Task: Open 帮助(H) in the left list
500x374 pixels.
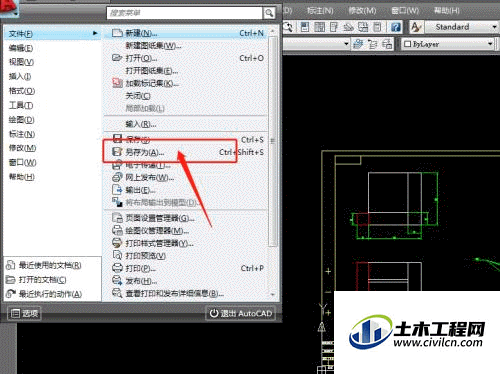Action: point(22,177)
